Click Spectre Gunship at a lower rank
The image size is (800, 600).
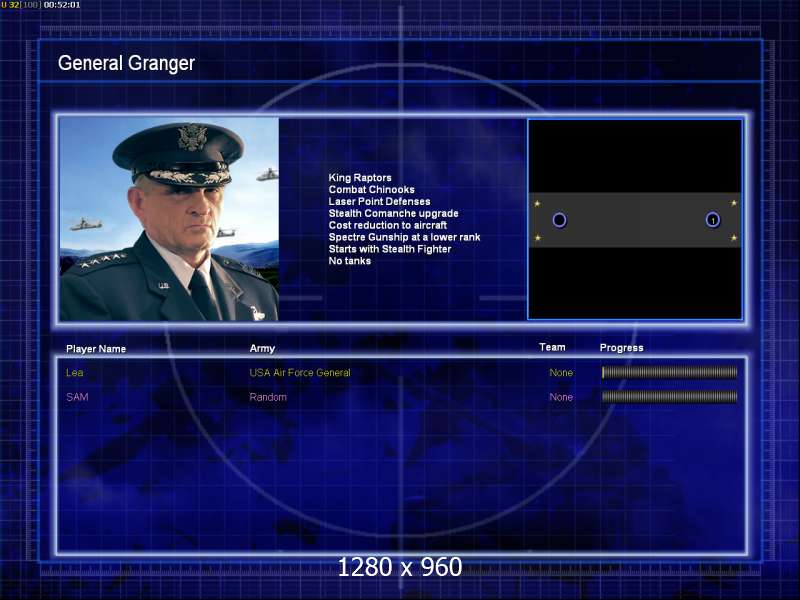(x=404, y=237)
